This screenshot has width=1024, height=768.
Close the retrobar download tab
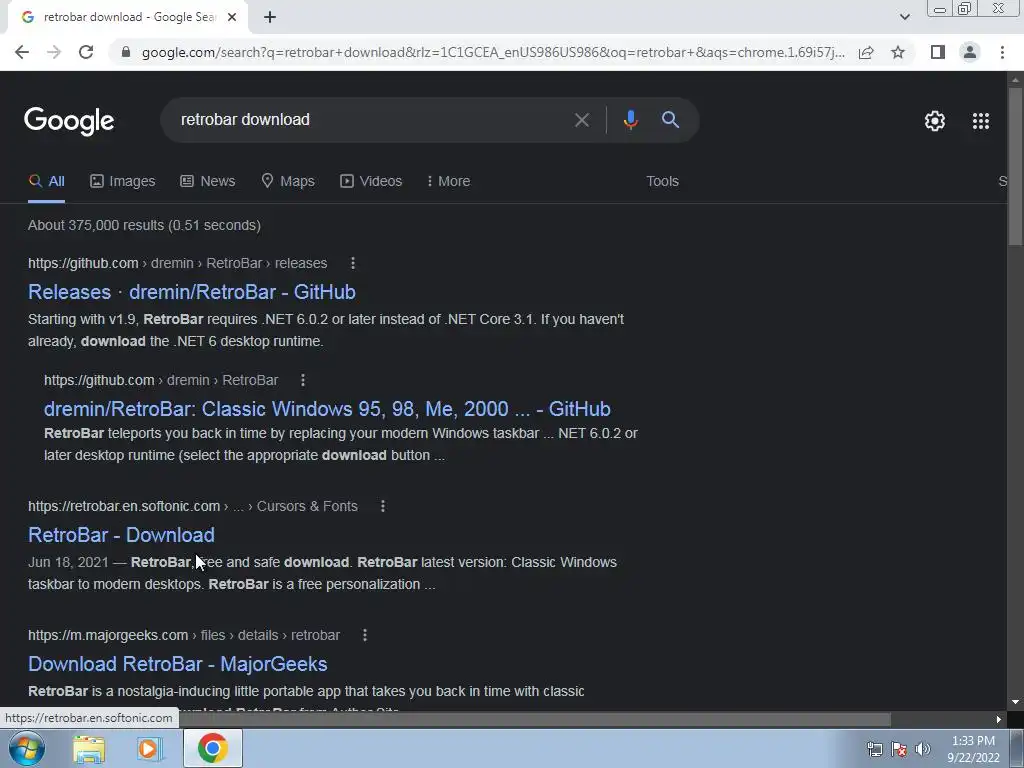(232, 17)
